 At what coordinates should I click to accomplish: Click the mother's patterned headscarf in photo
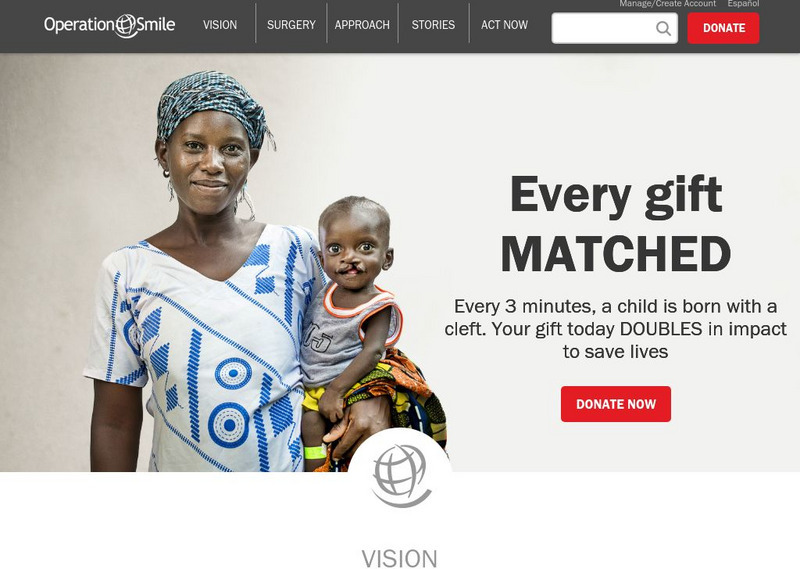(213, 107)
